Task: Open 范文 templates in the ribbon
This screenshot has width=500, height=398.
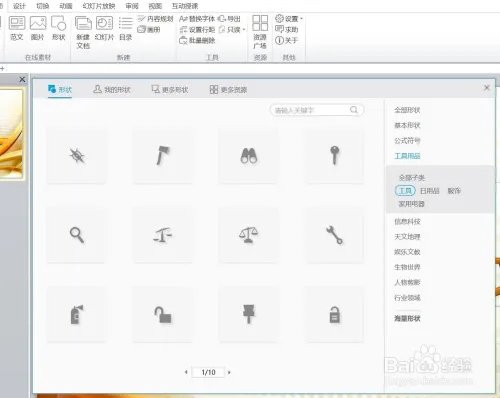Action: click(x=17, y=28)
